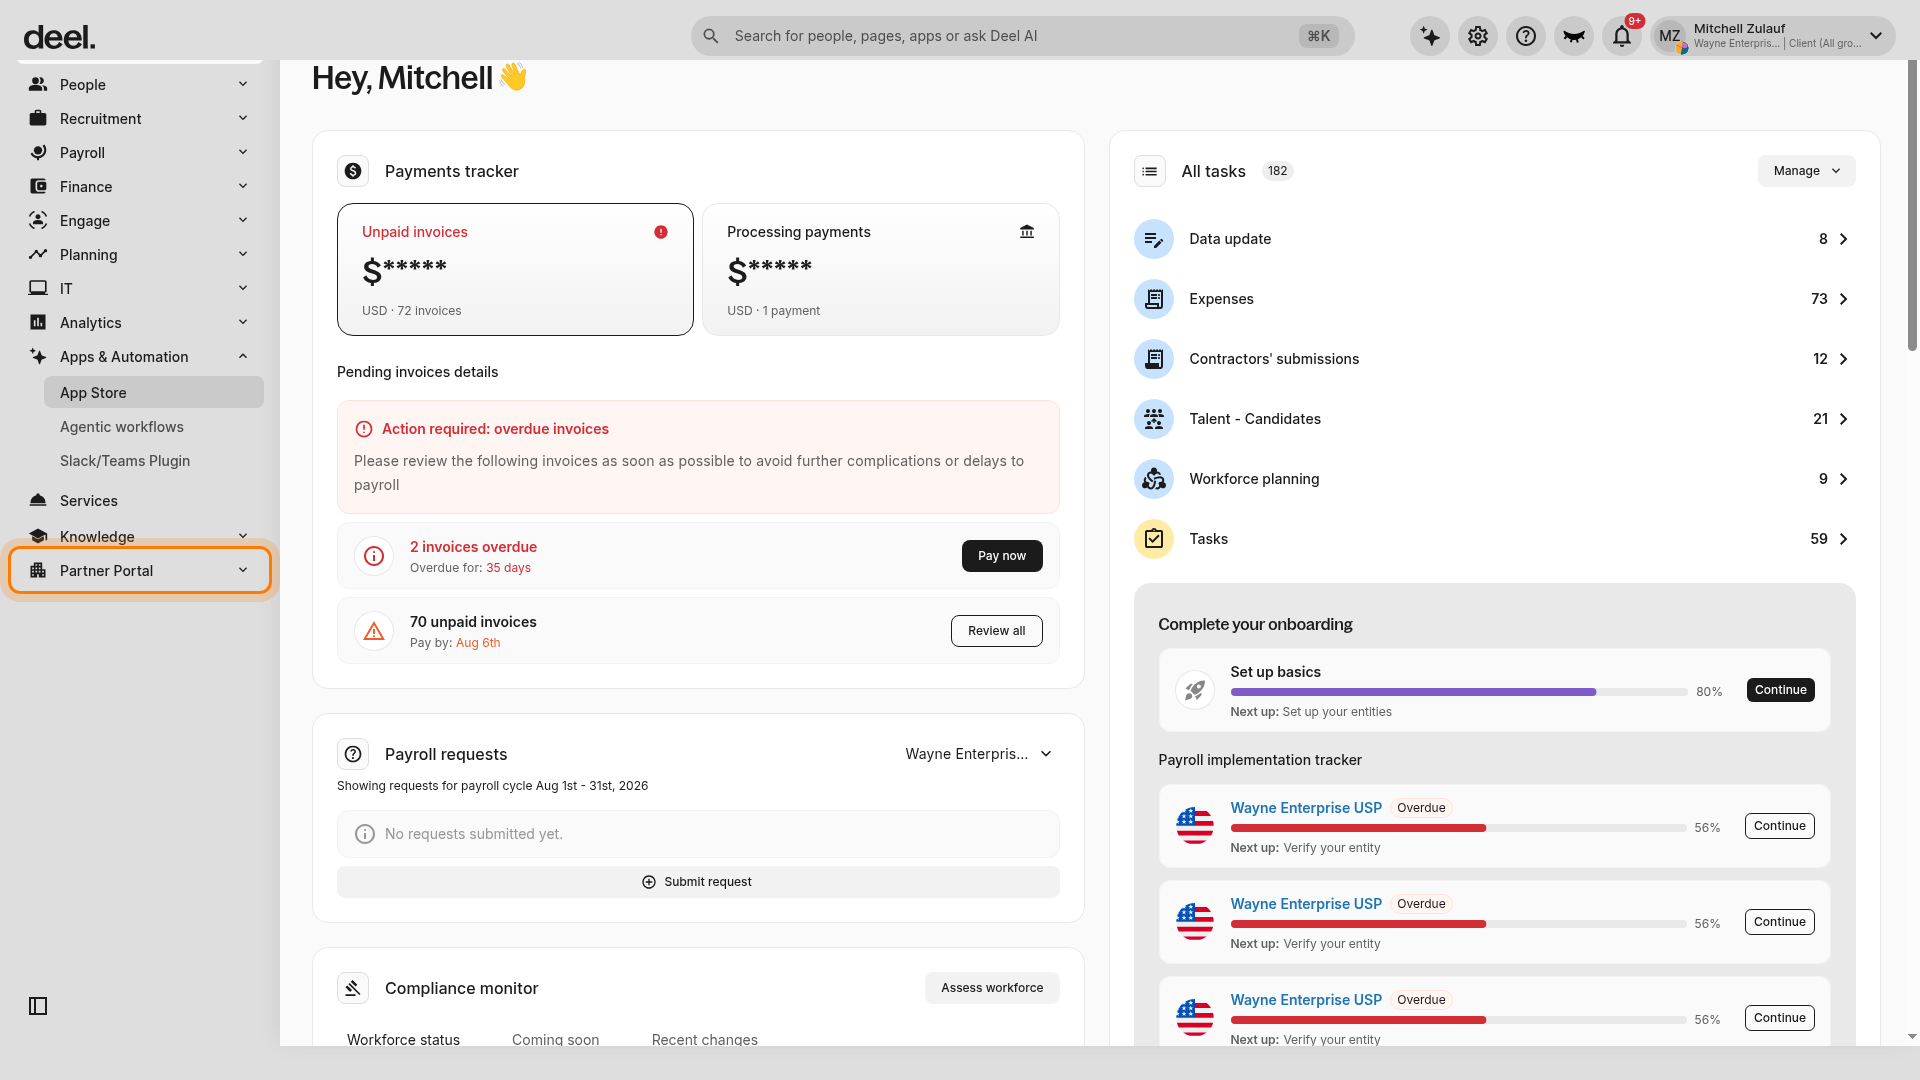This screenshot has width=1920, height=1080.
Task: Click the Payments tracker dollar icon
Action: tap(353, 171)
